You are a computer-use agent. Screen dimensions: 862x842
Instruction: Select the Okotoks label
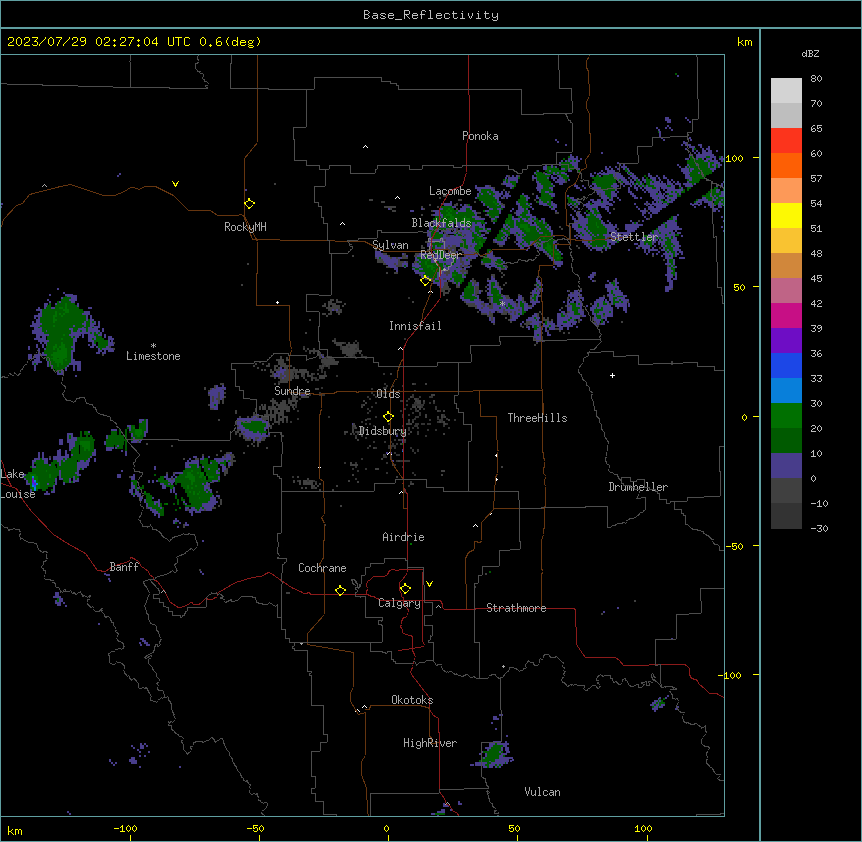pyautogui.click(x=412, y=700)
